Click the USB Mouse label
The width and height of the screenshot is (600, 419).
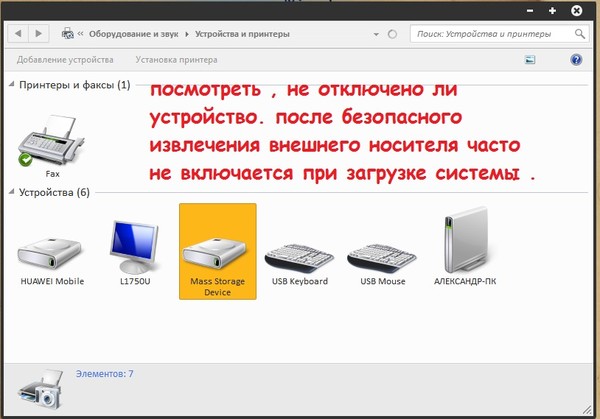click(383, 281)
